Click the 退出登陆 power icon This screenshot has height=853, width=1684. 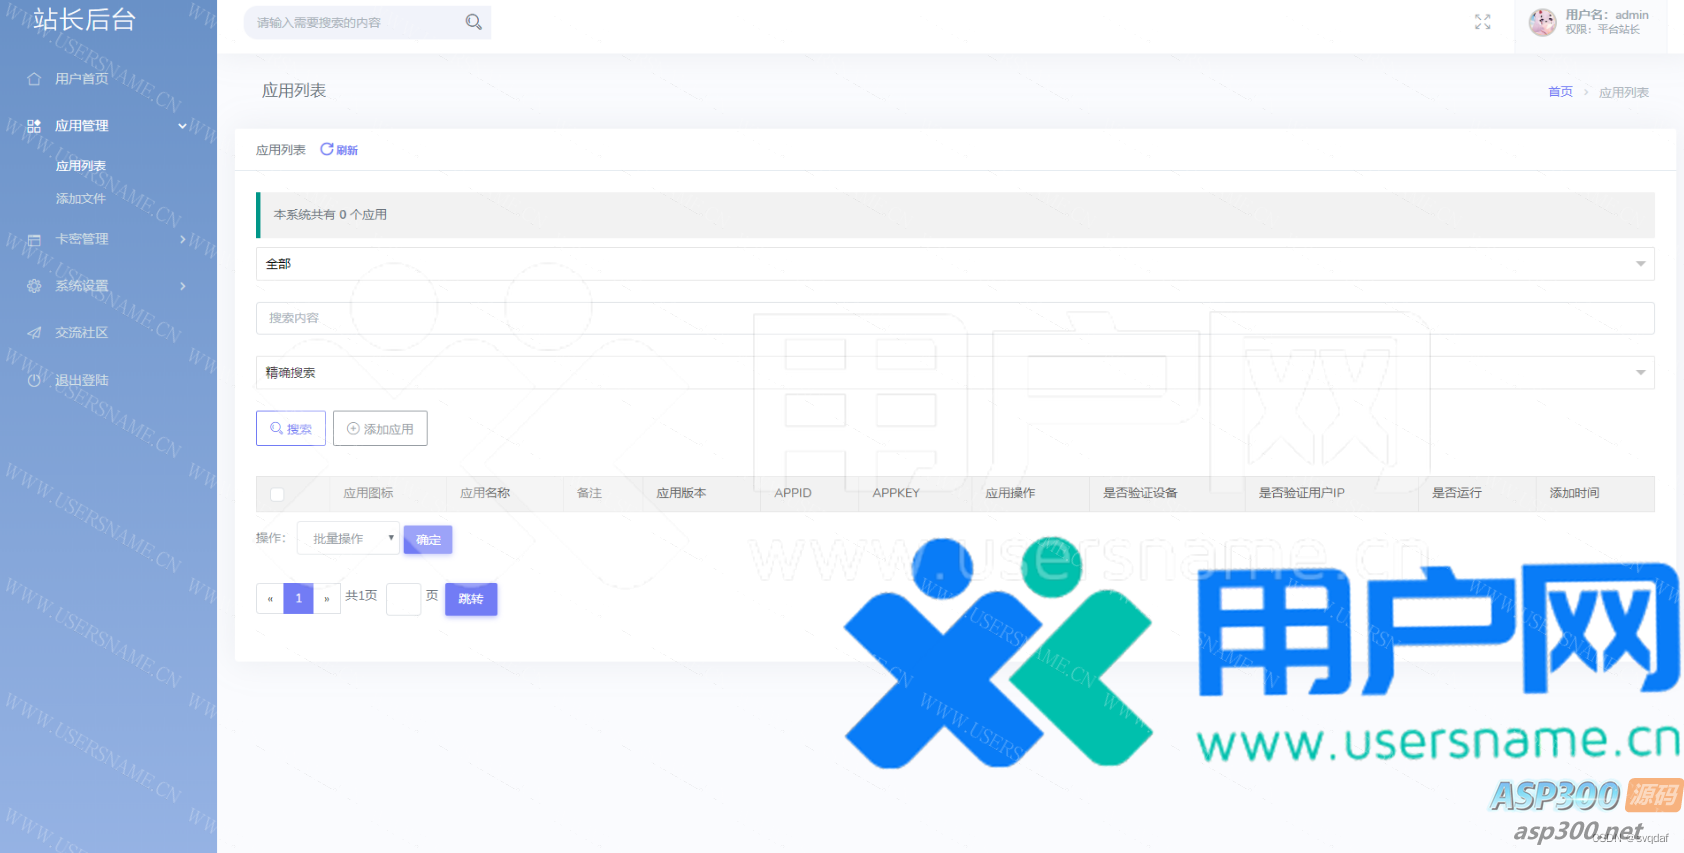click(34, 380)
